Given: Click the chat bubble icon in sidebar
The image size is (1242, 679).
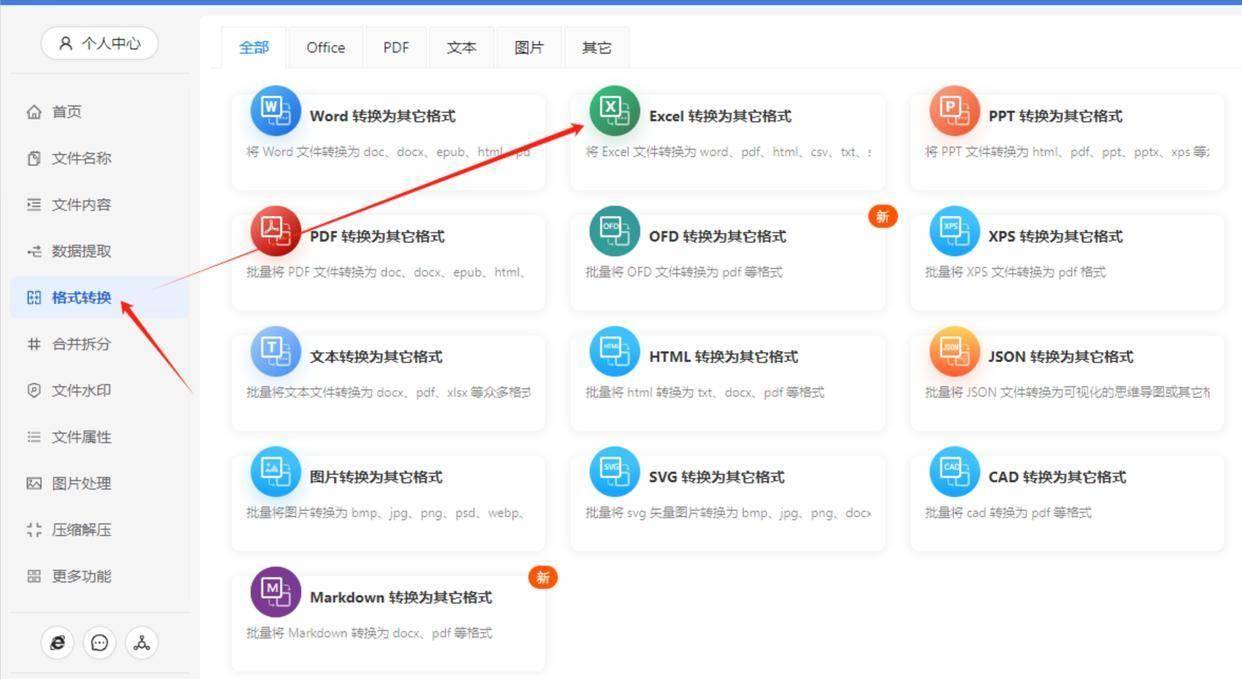Looking at the screenshot, I should (x=99, y=643).
